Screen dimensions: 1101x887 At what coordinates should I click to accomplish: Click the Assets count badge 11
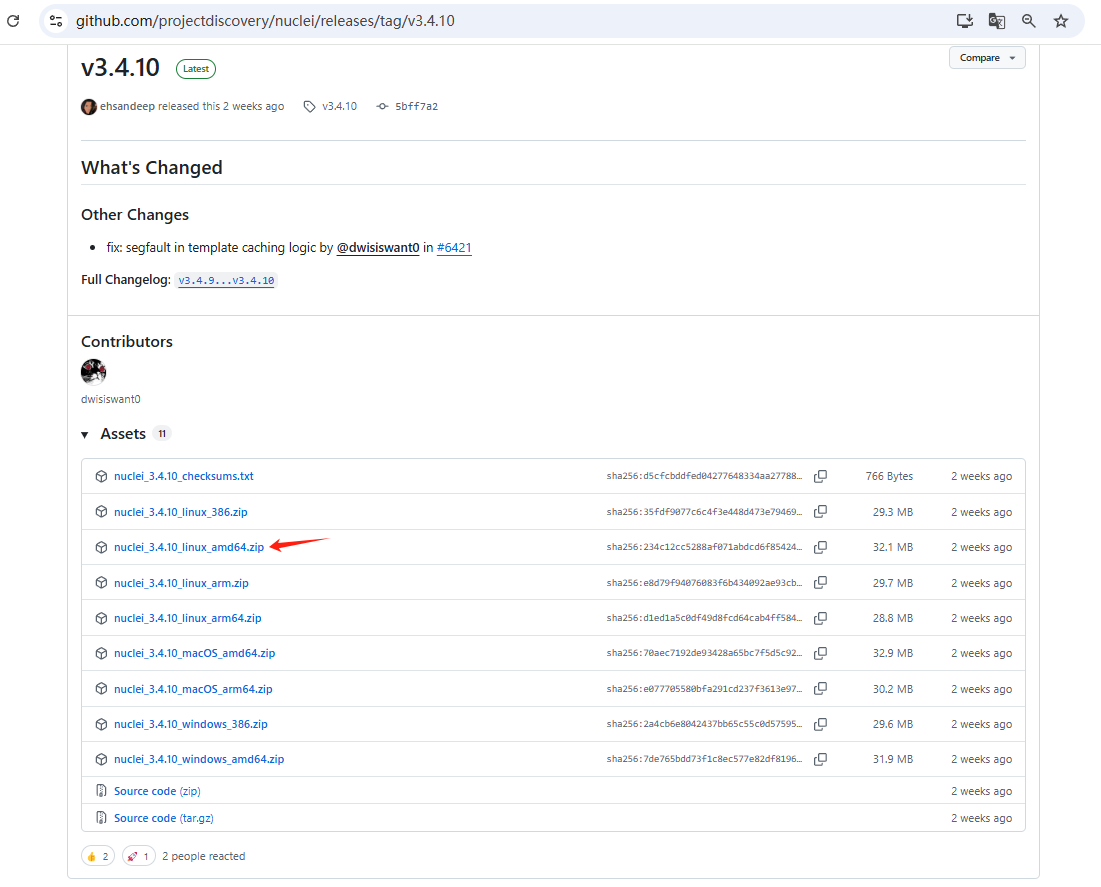[162, 433]
